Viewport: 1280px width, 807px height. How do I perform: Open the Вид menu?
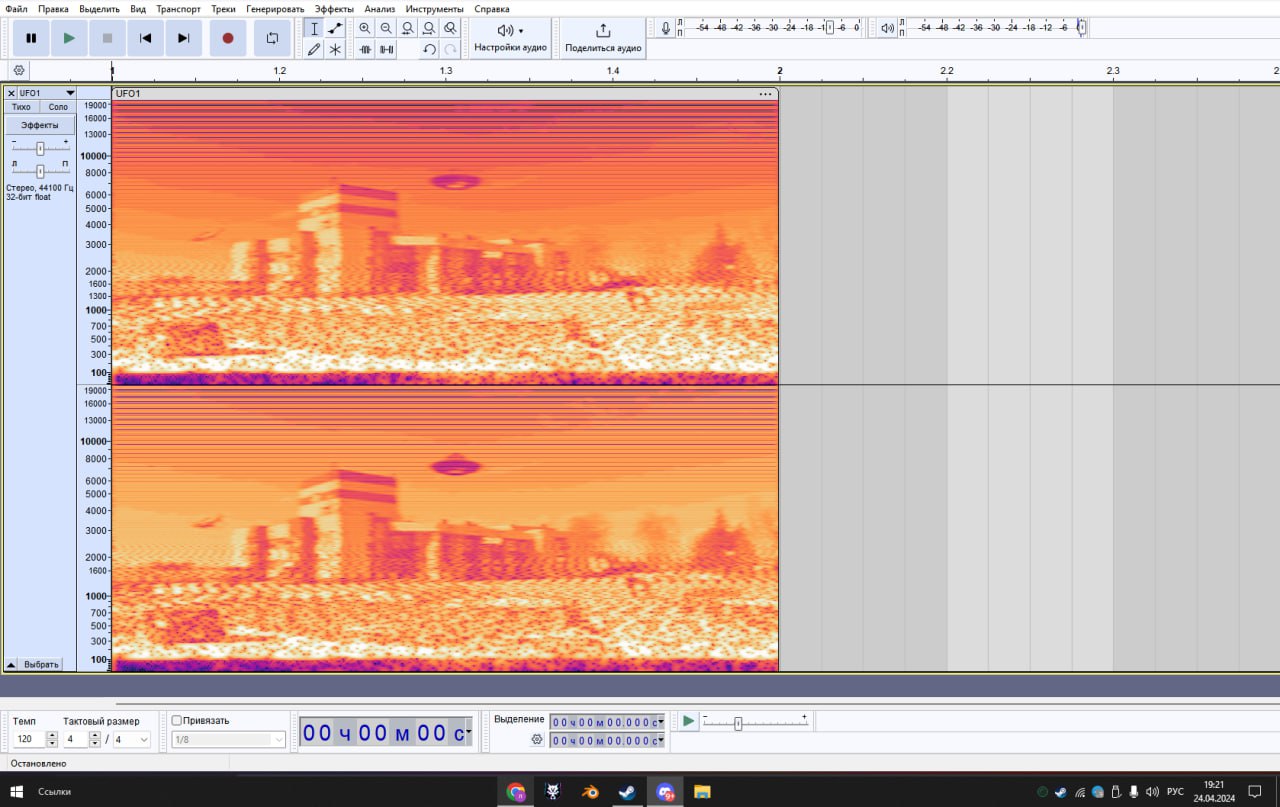(x=138, y=9)
